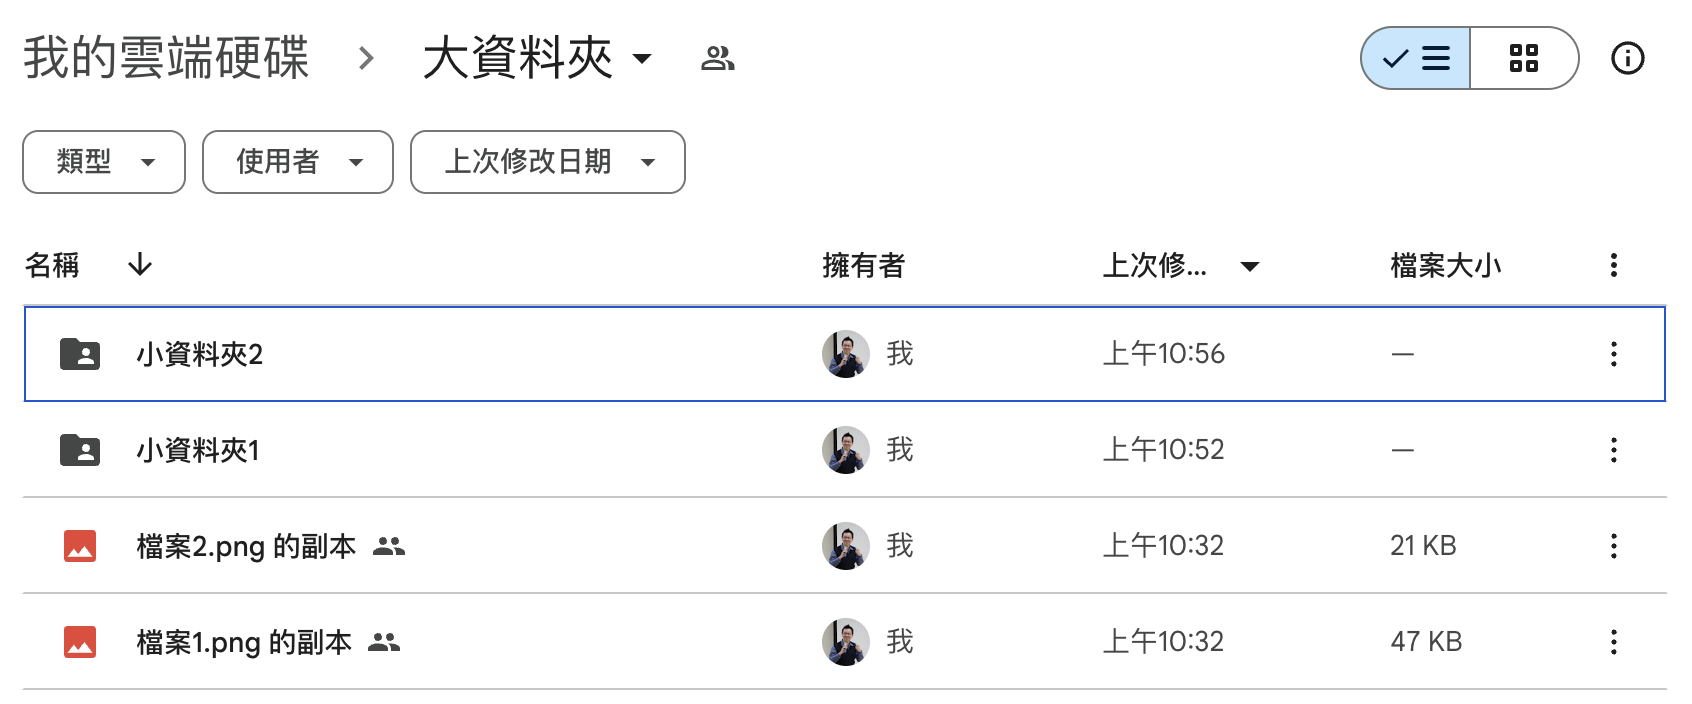Open the 上次修... column sort menu

(x=1249, y=266)
